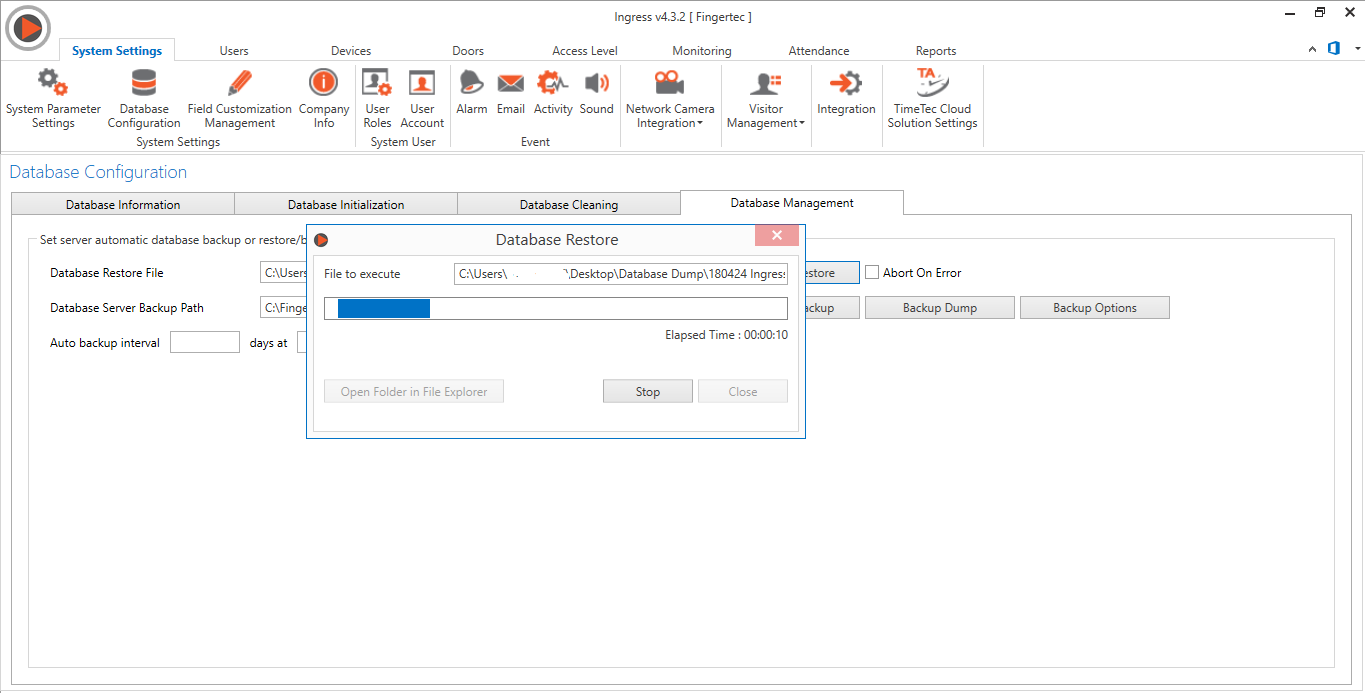Expand the ribbon options down arrow
The width and height of the screenshot is (1365, 693).
(1357, 49)
